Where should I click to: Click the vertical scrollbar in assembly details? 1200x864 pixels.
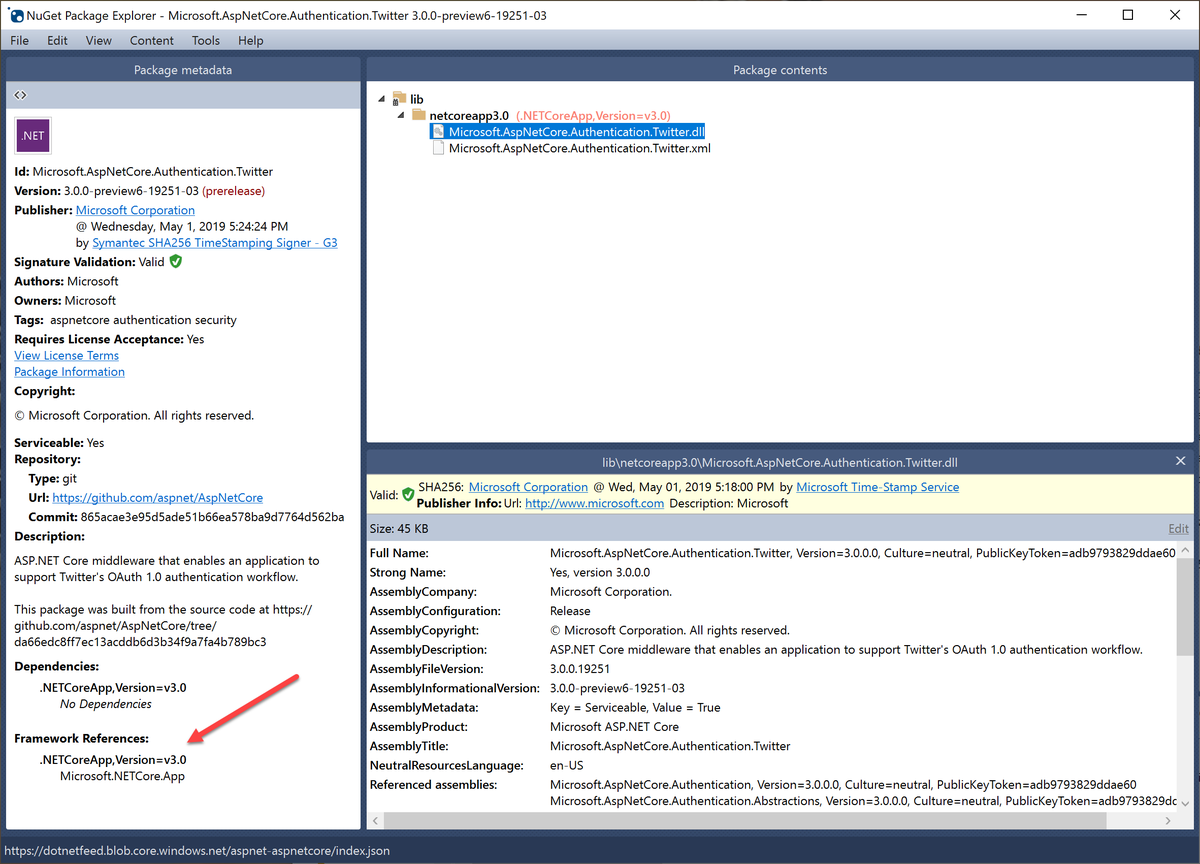pyautogui.click(x=1184, y=605)
